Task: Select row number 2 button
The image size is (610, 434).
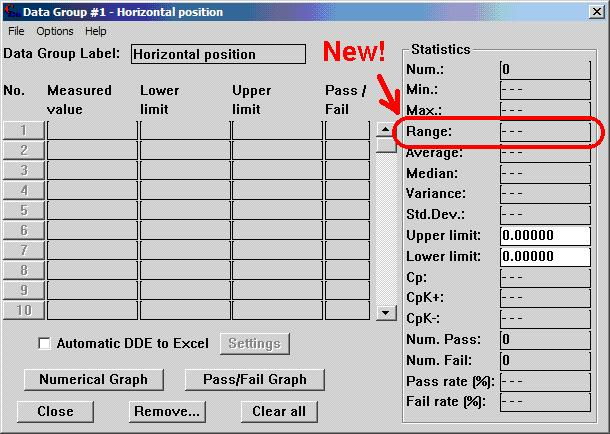Action: (24, 150)
